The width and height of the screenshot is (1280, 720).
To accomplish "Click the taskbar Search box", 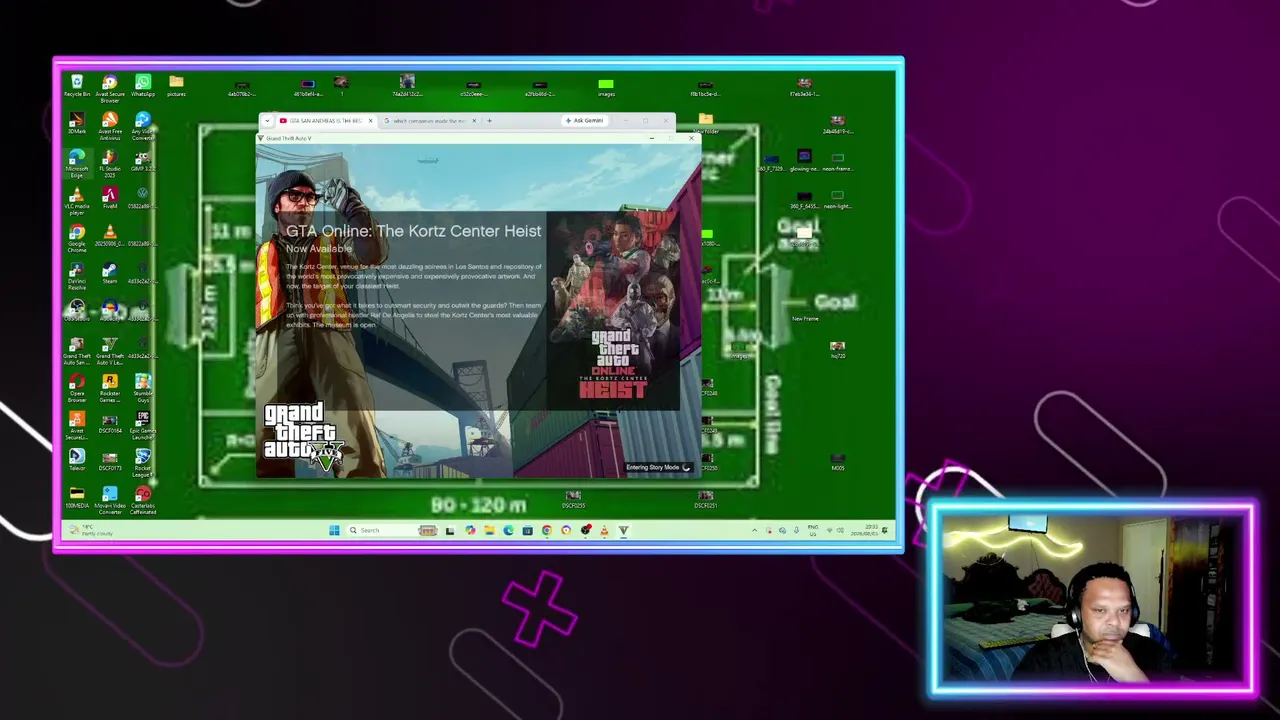I will click(392, 530).
